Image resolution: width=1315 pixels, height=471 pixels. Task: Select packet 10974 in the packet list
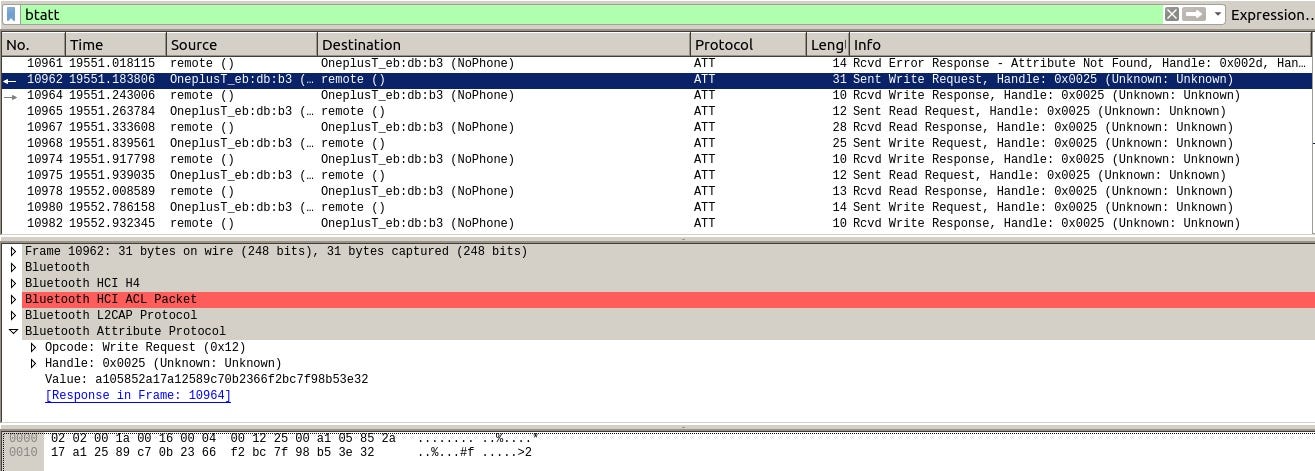tap(657, 159)
